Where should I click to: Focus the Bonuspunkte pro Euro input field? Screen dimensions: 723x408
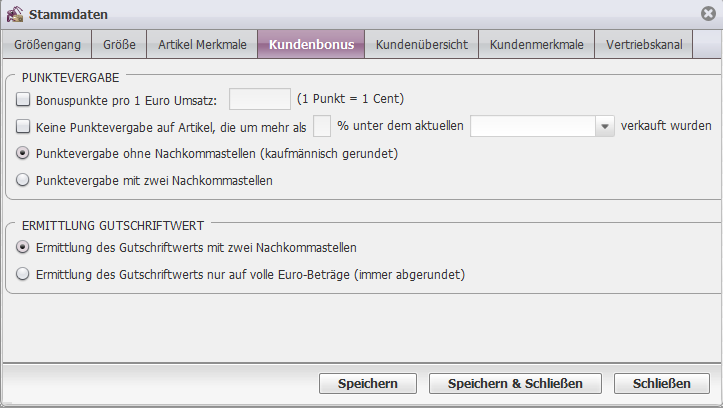[x=260, y=99]
